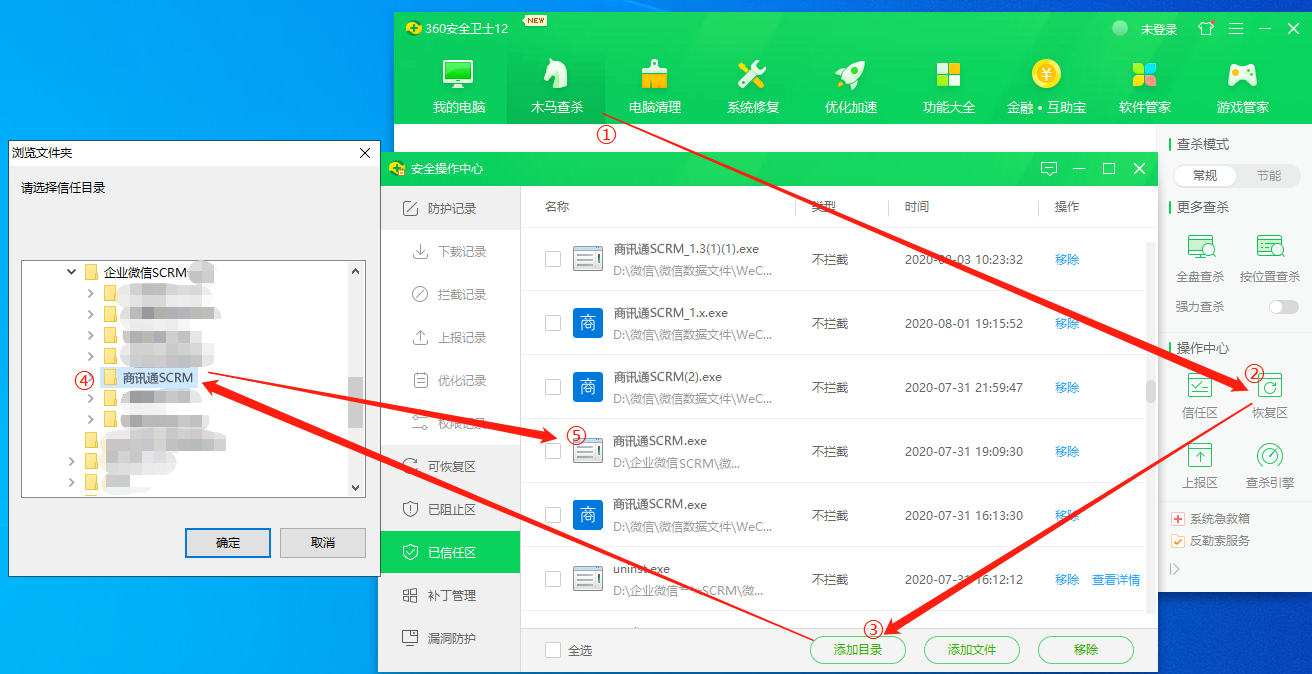Open 恢复区 recovery zone
This screenshot has width=1312, height=674.
click(1270, 394)
